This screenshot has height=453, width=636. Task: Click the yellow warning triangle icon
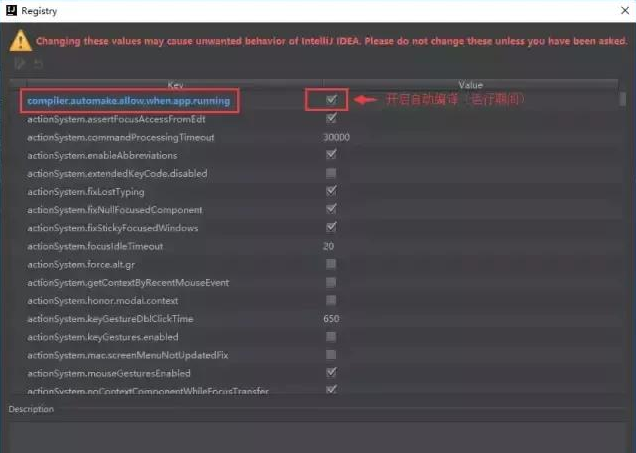[20, 41]
